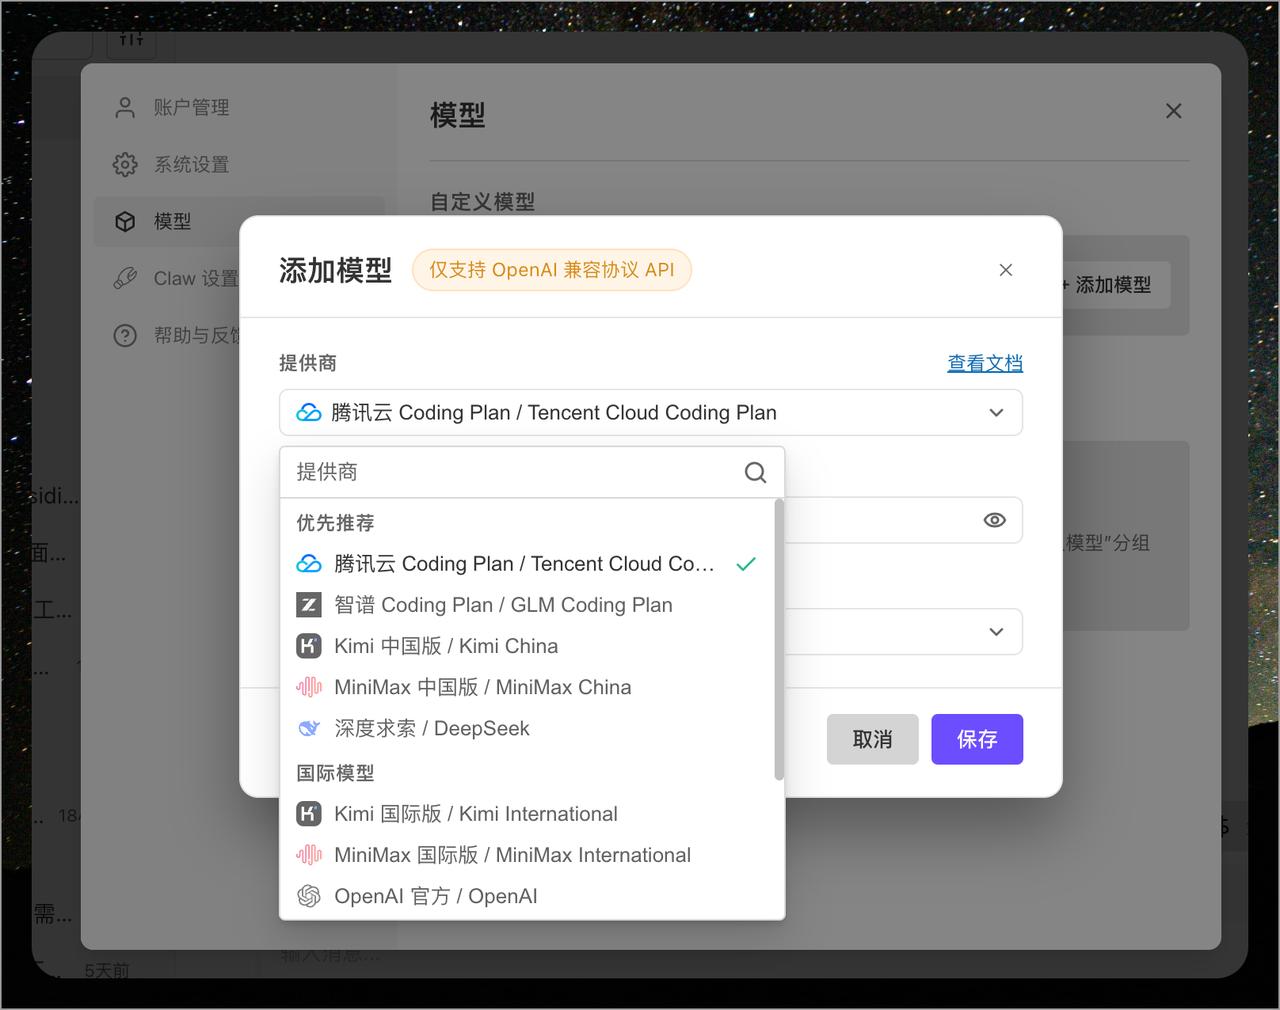Click the magnifier icon in provider search
Viewport: 1280px width, 1010px height.
pos(755,472)
